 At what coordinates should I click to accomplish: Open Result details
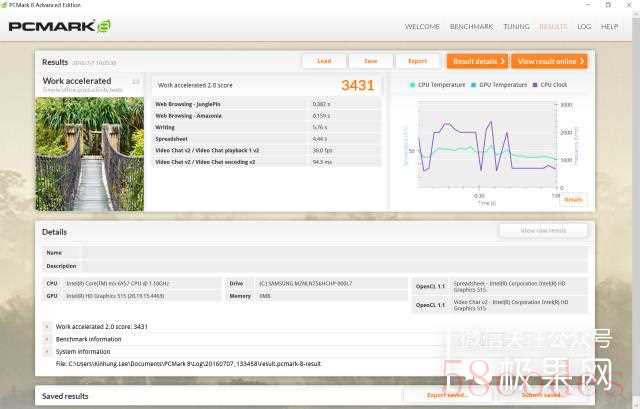tap(477, 61)
